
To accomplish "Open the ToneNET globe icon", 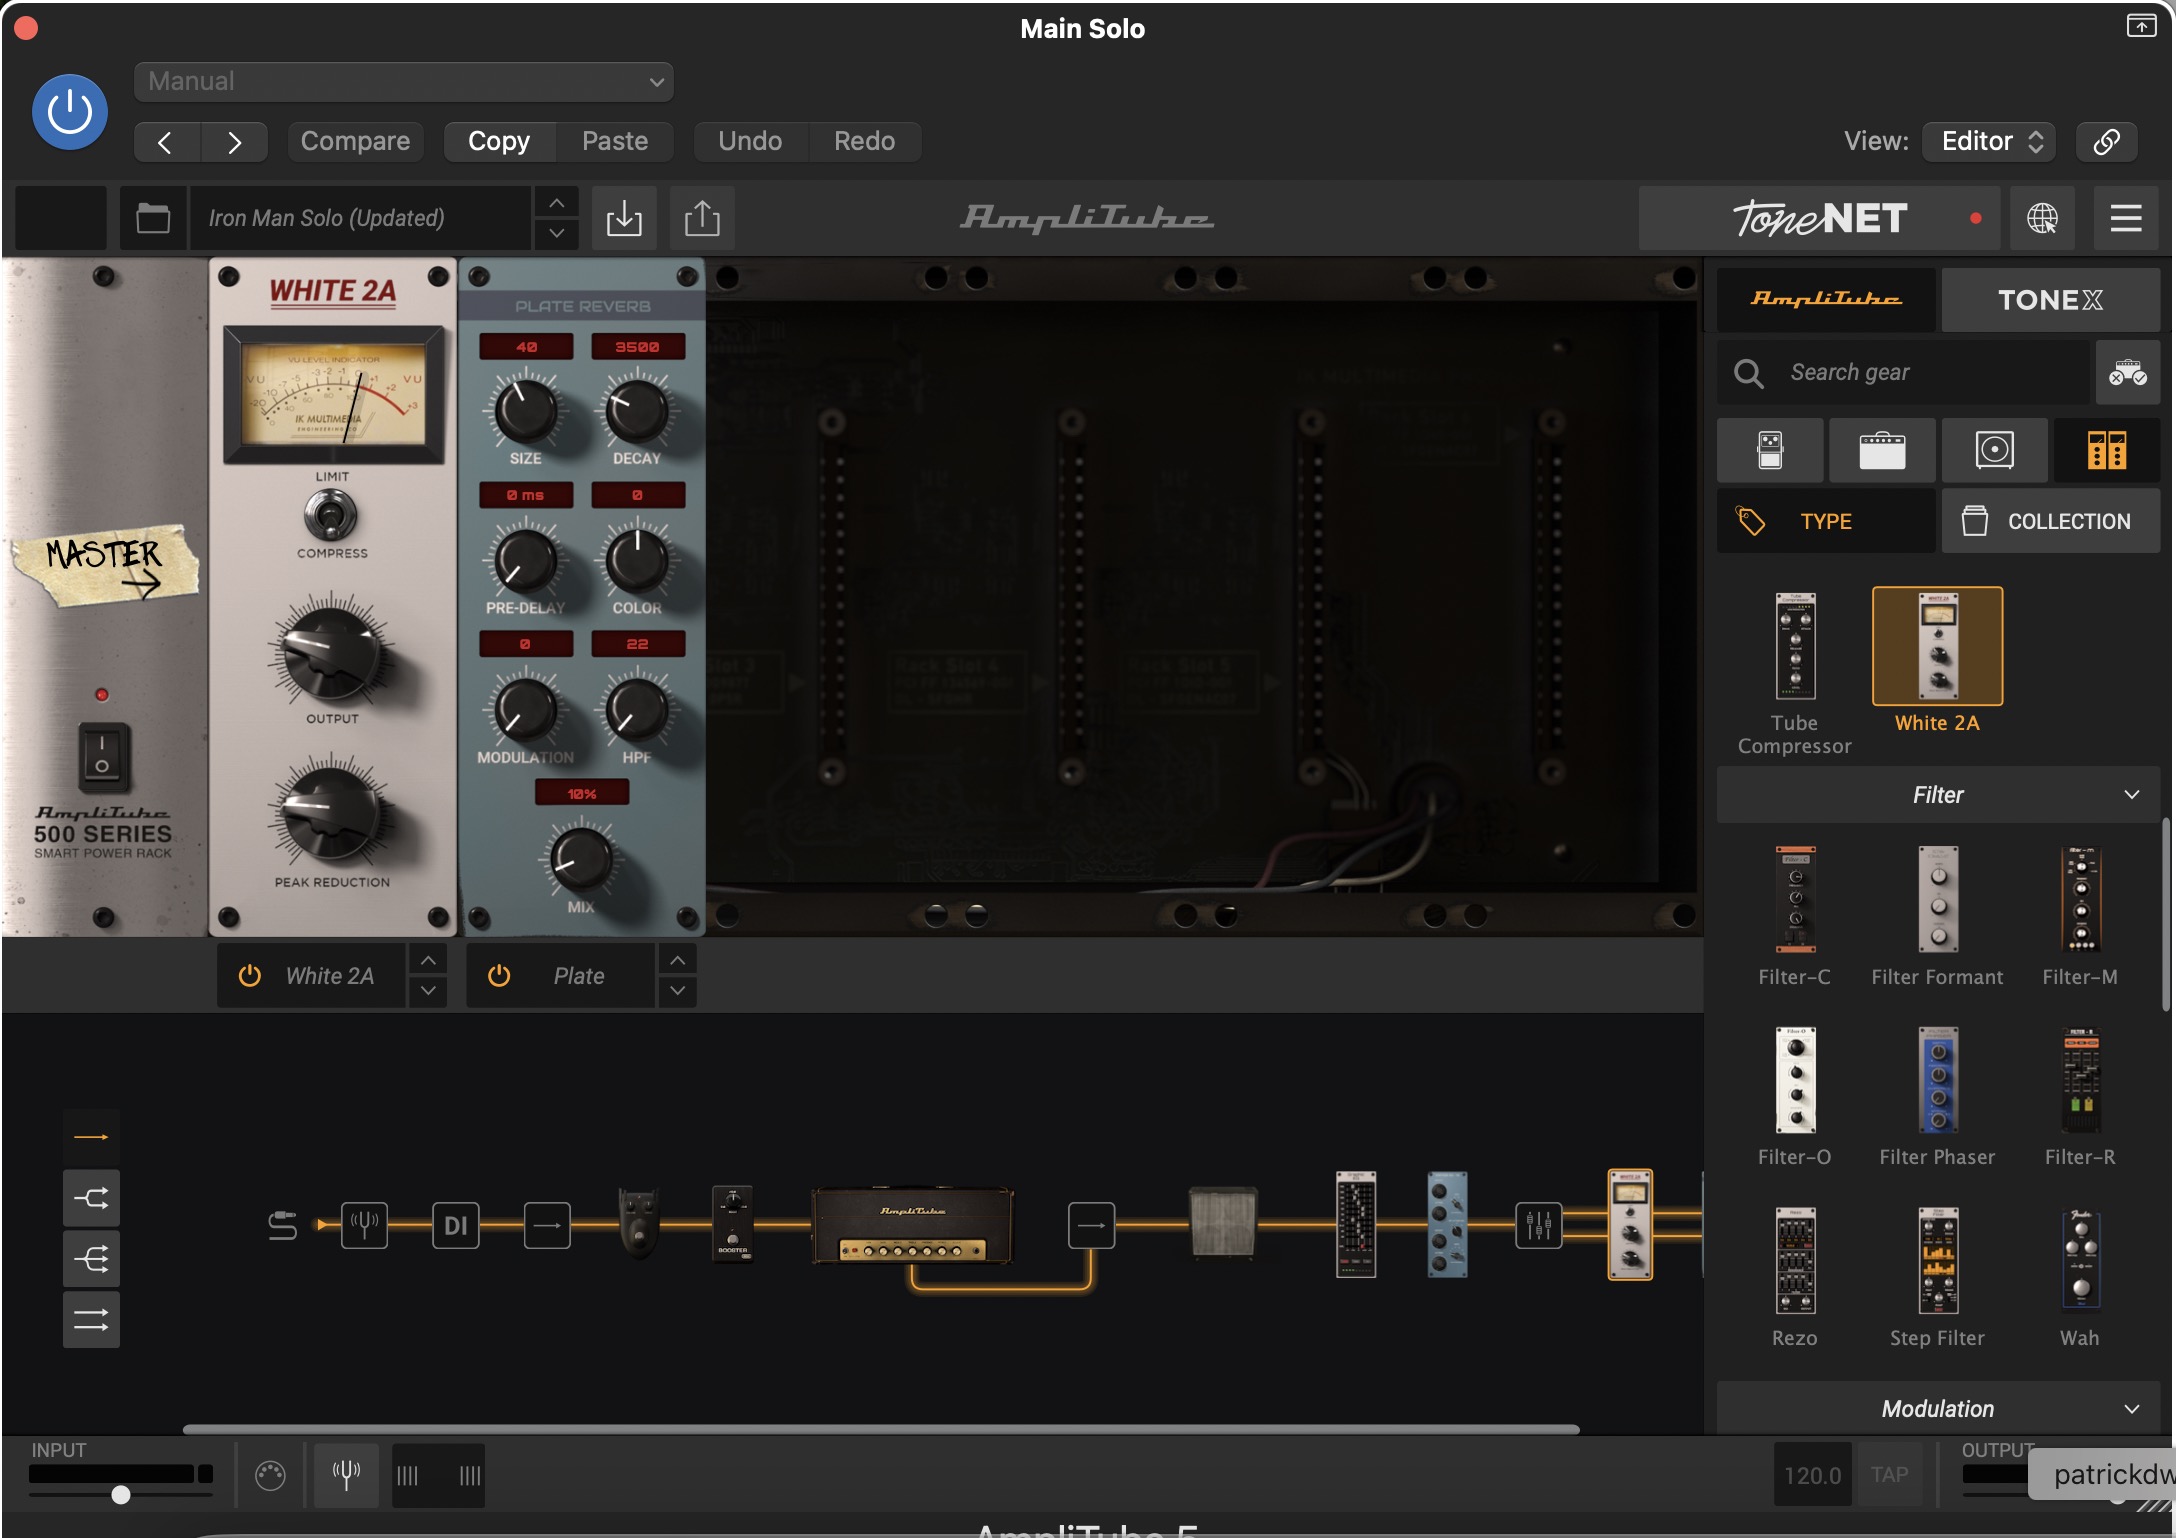I will point(2042,218).
